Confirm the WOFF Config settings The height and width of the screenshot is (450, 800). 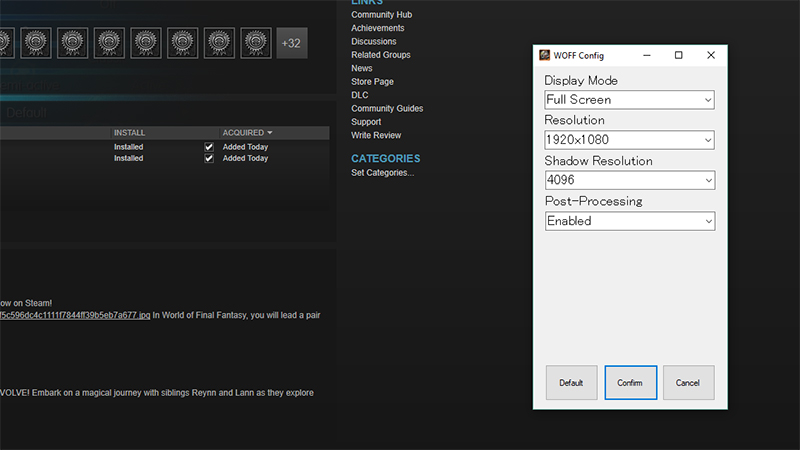coord(630,383)
